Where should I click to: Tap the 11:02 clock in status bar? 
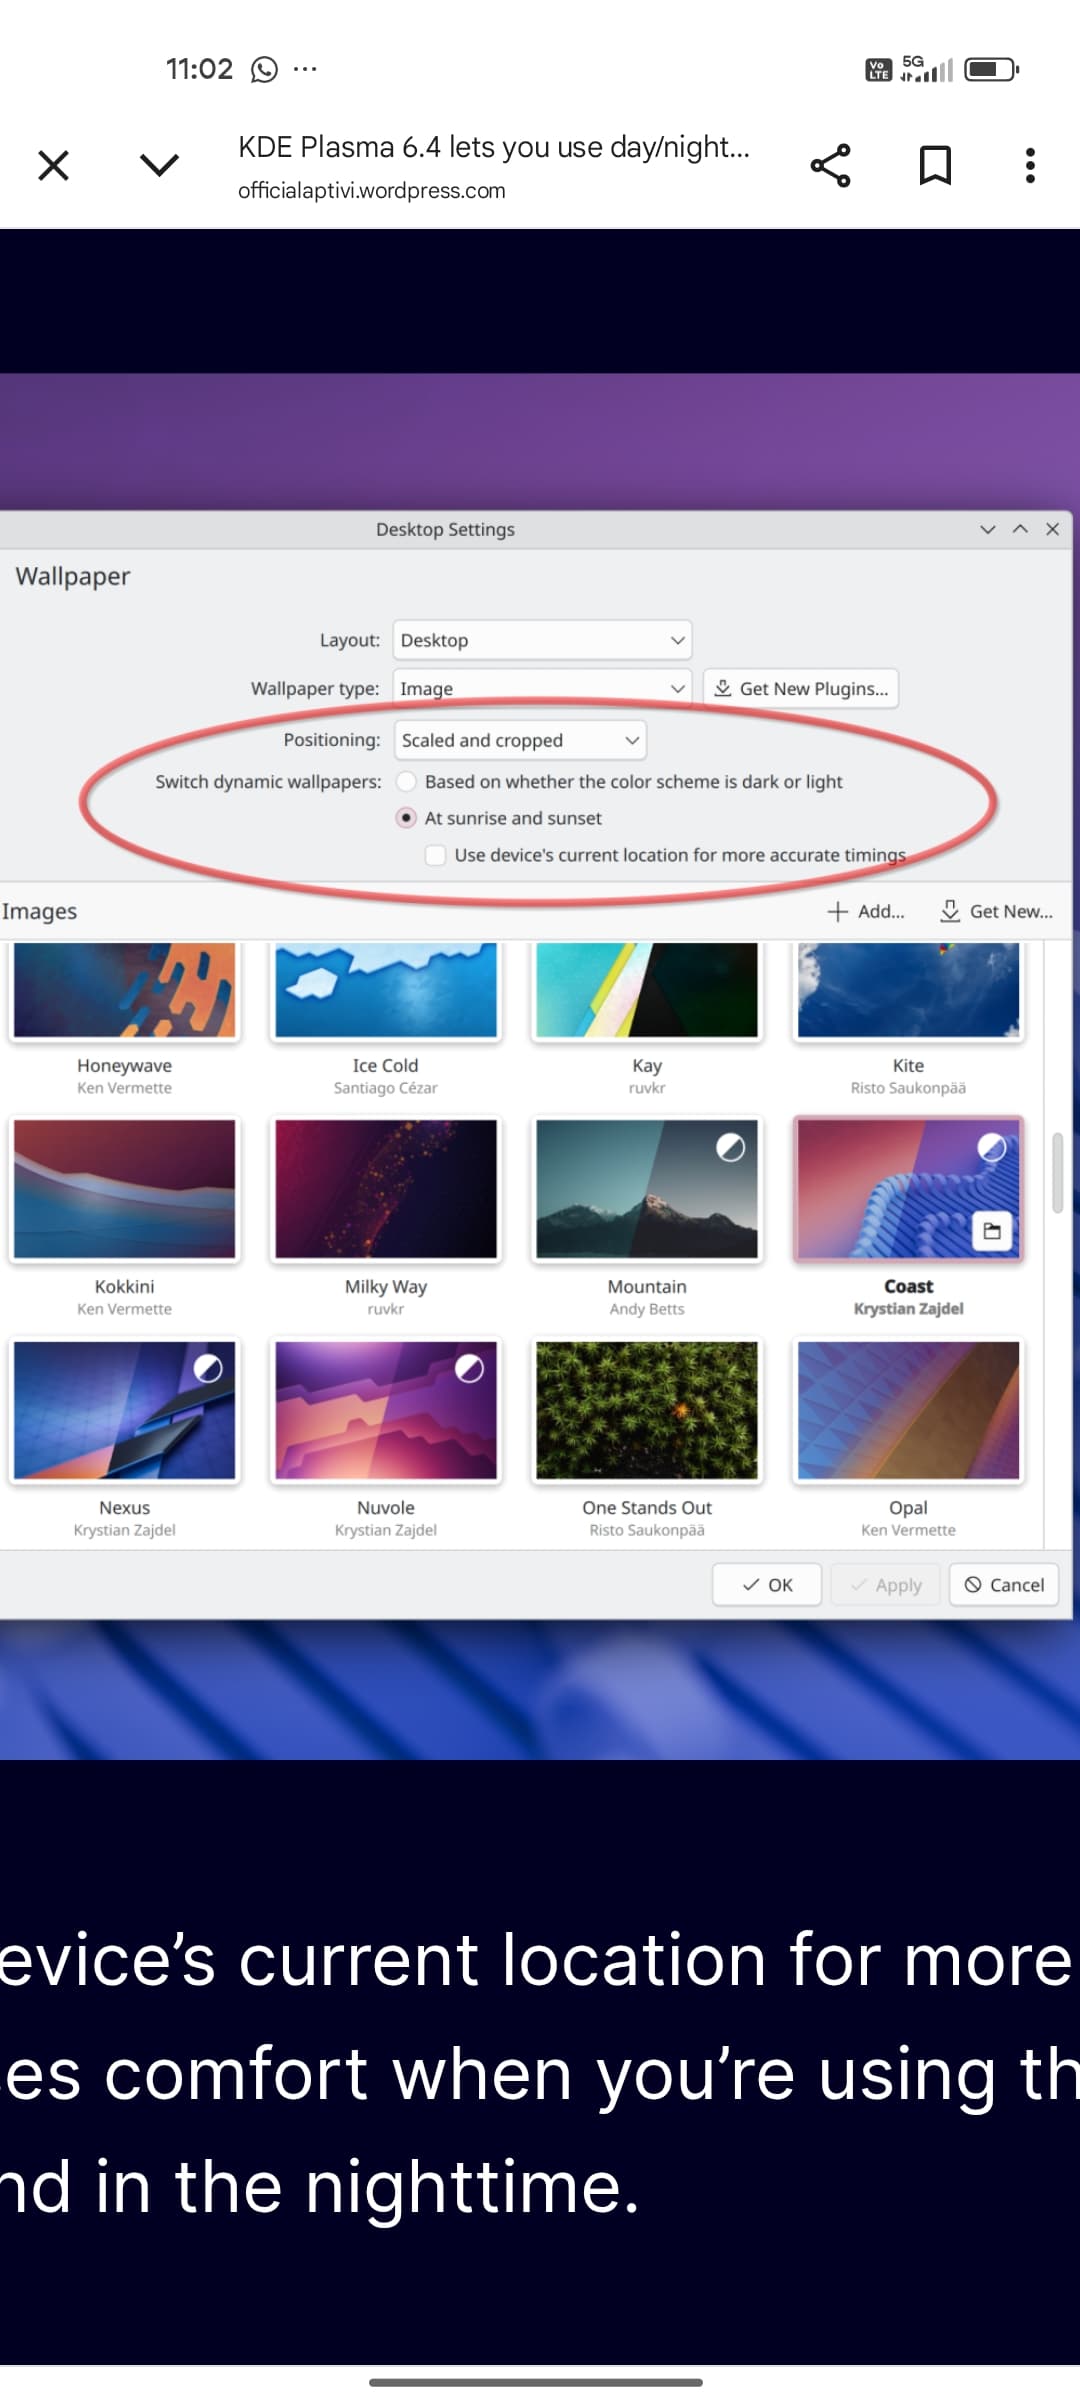point(199,69)
